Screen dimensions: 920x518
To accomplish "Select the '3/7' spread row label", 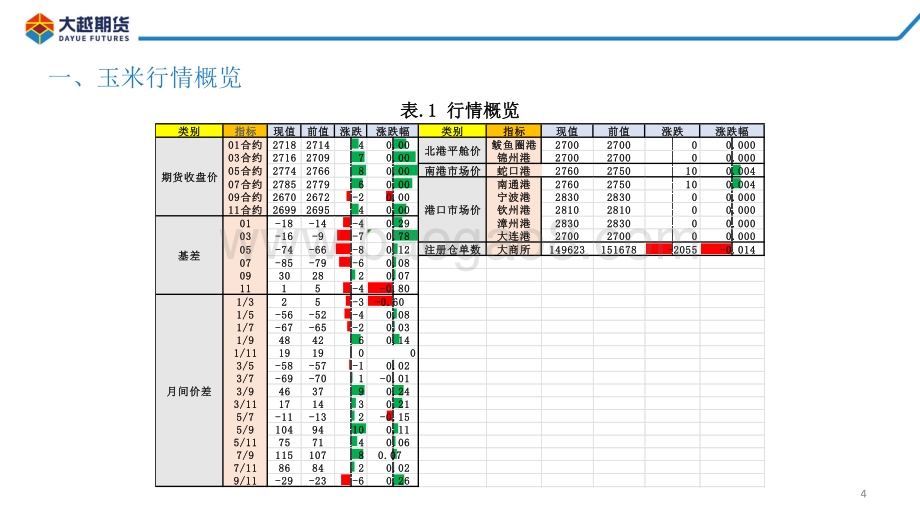I will (245, 379).
